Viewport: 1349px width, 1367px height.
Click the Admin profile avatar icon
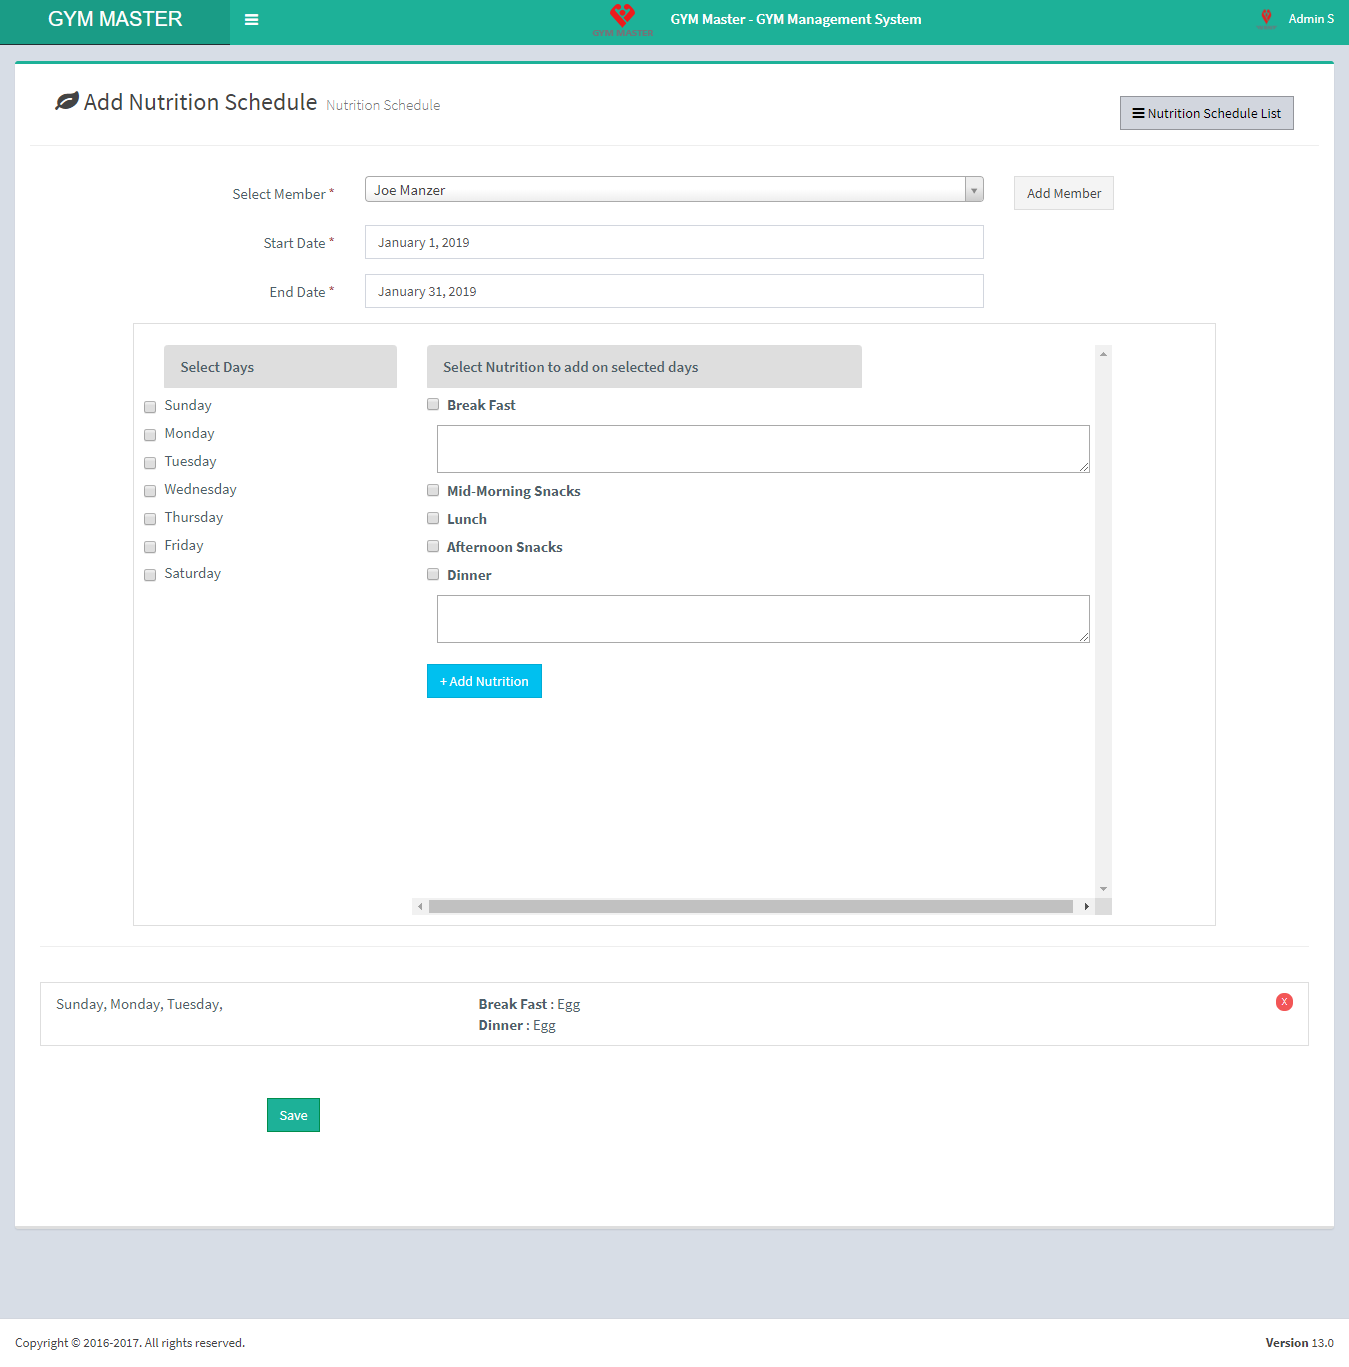coord(1266,19)
